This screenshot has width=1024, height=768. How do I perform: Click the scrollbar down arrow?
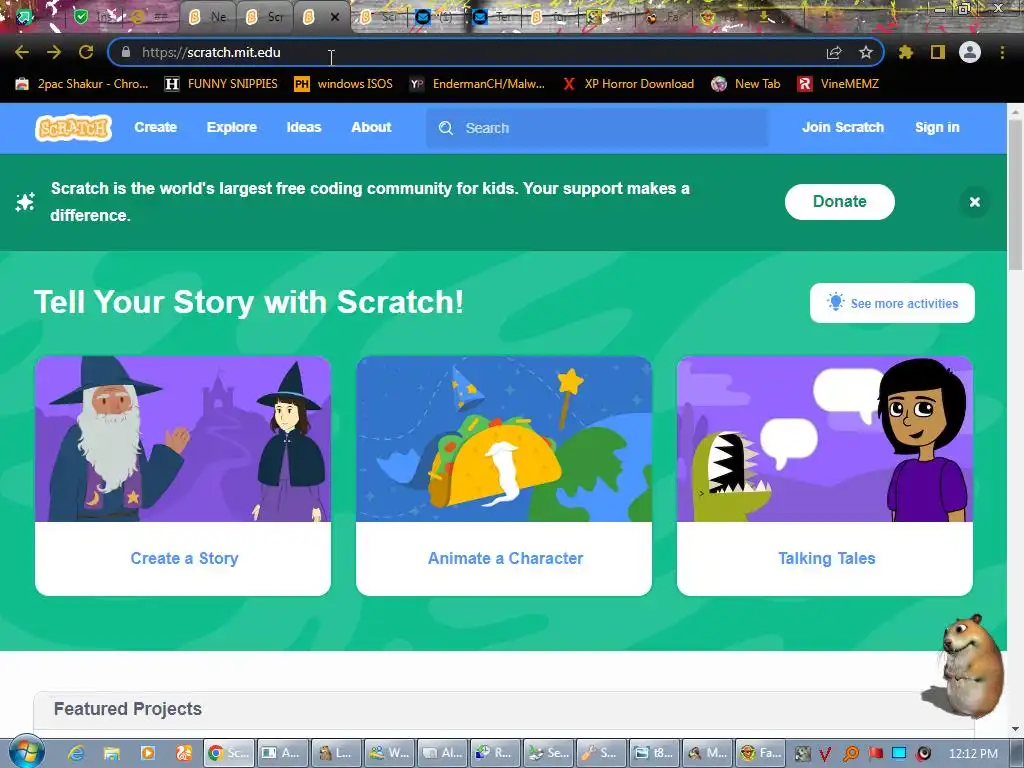point(1016,729)
